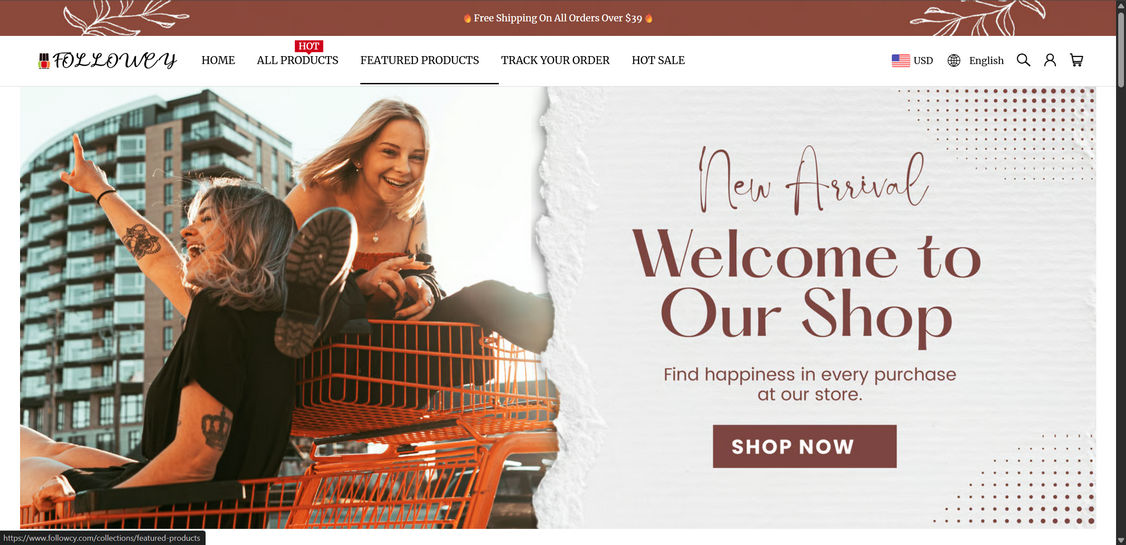The height and width of the screenshot is (545, 1126).
Task: Click the US flag currency icon
Action: coord(901,60)
